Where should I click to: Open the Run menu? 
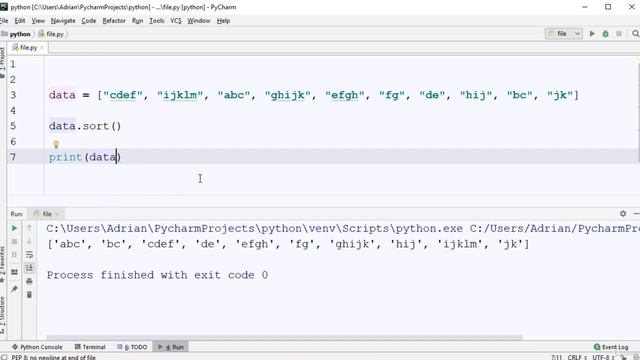pos(138,21)
